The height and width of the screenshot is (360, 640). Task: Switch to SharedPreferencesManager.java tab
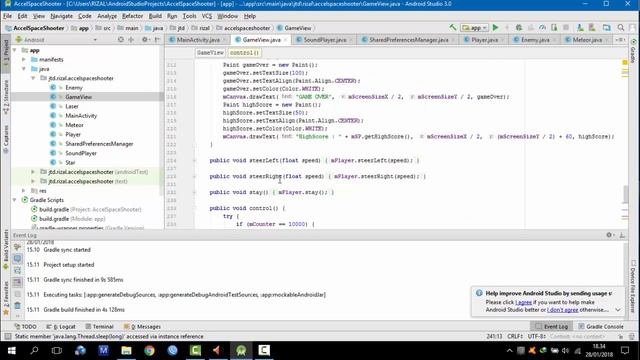(408, 40)
